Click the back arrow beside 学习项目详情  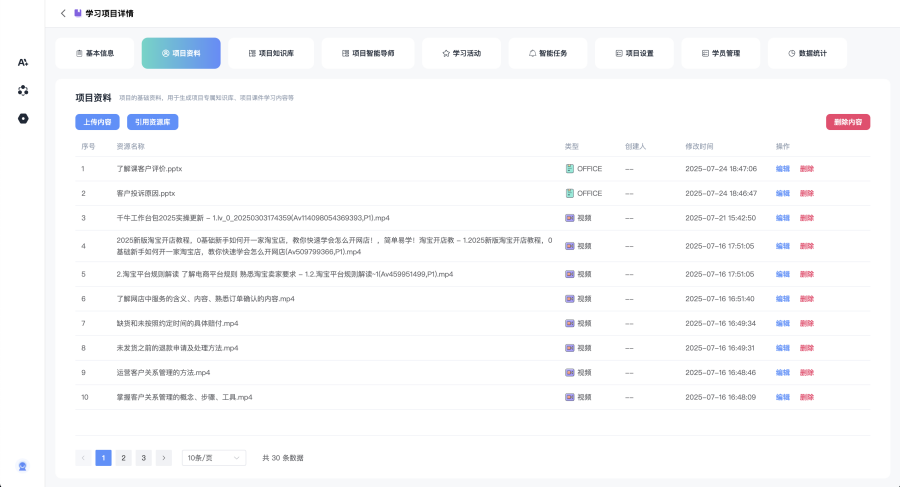63,14
